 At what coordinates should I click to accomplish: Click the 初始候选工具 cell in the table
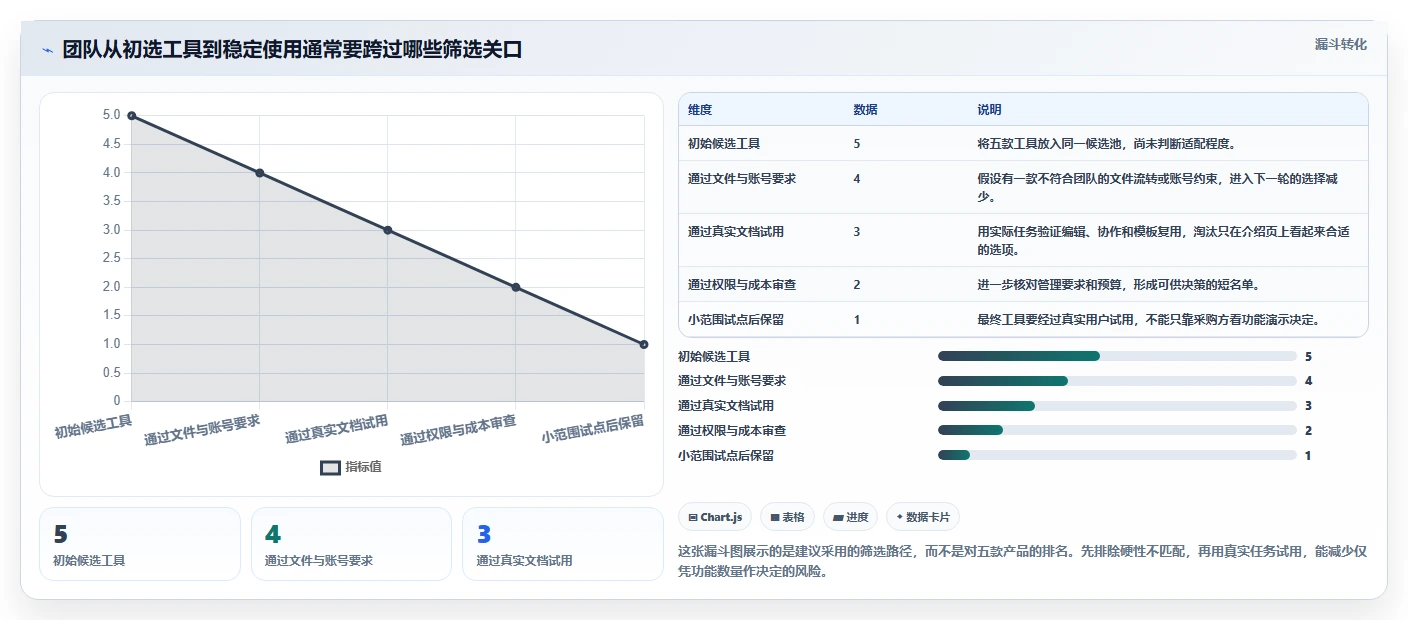click(724, 144)
